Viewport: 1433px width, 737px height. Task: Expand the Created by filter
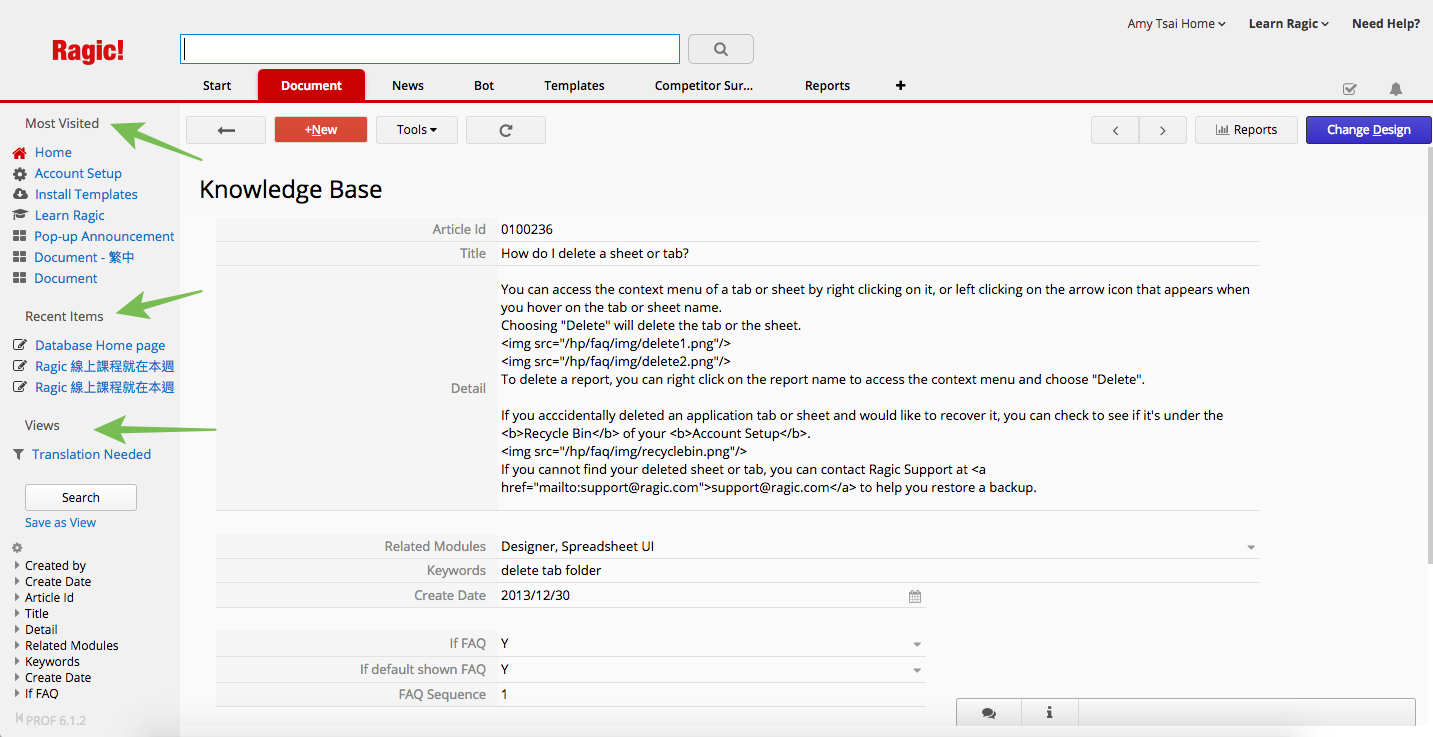tap(18, 565)
